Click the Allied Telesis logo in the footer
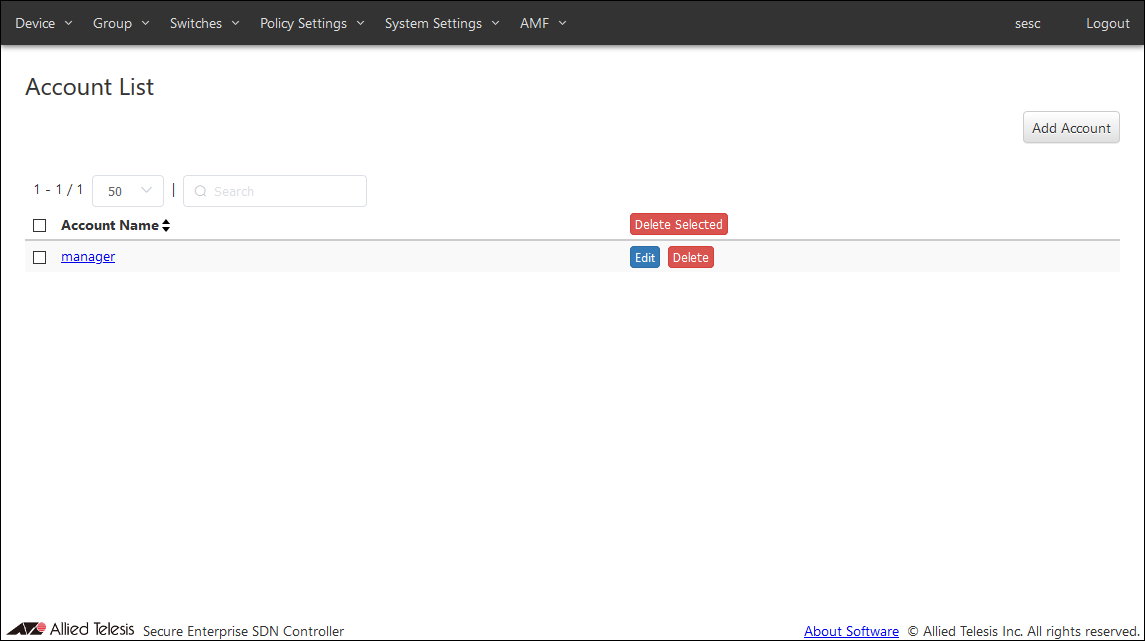 (70, 629)
